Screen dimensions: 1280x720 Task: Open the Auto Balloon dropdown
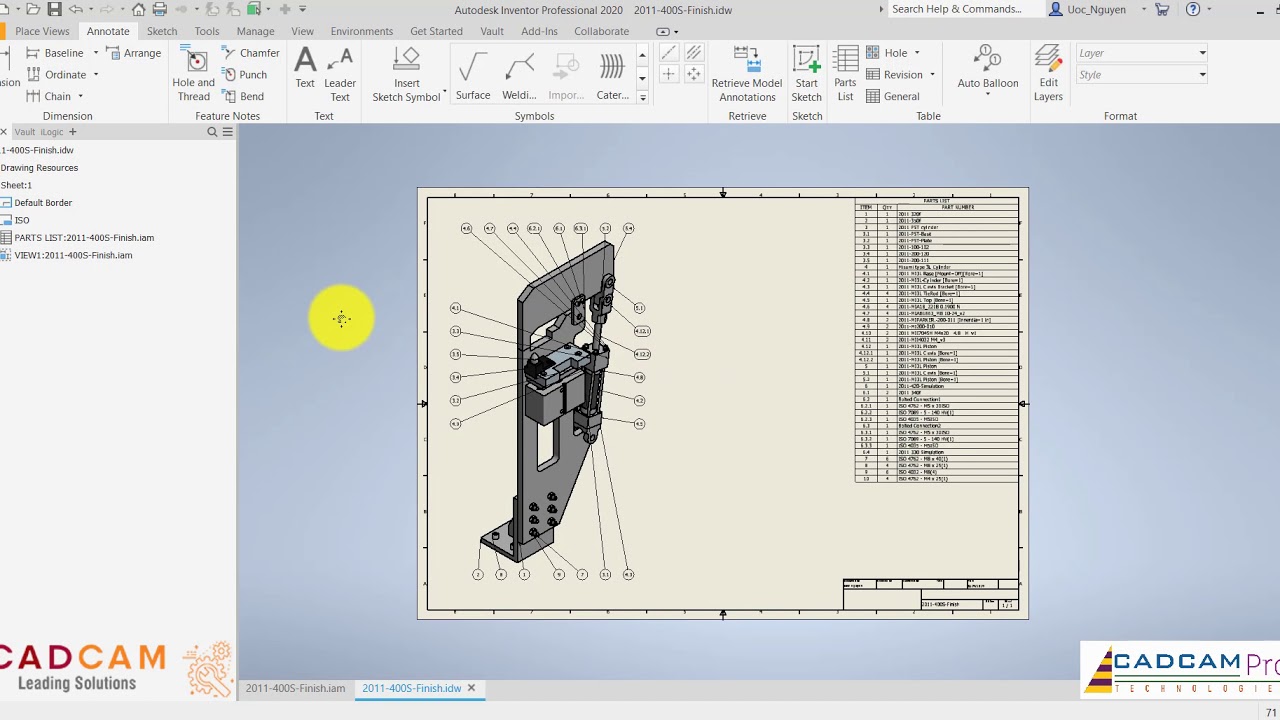[x=988, y=95]
